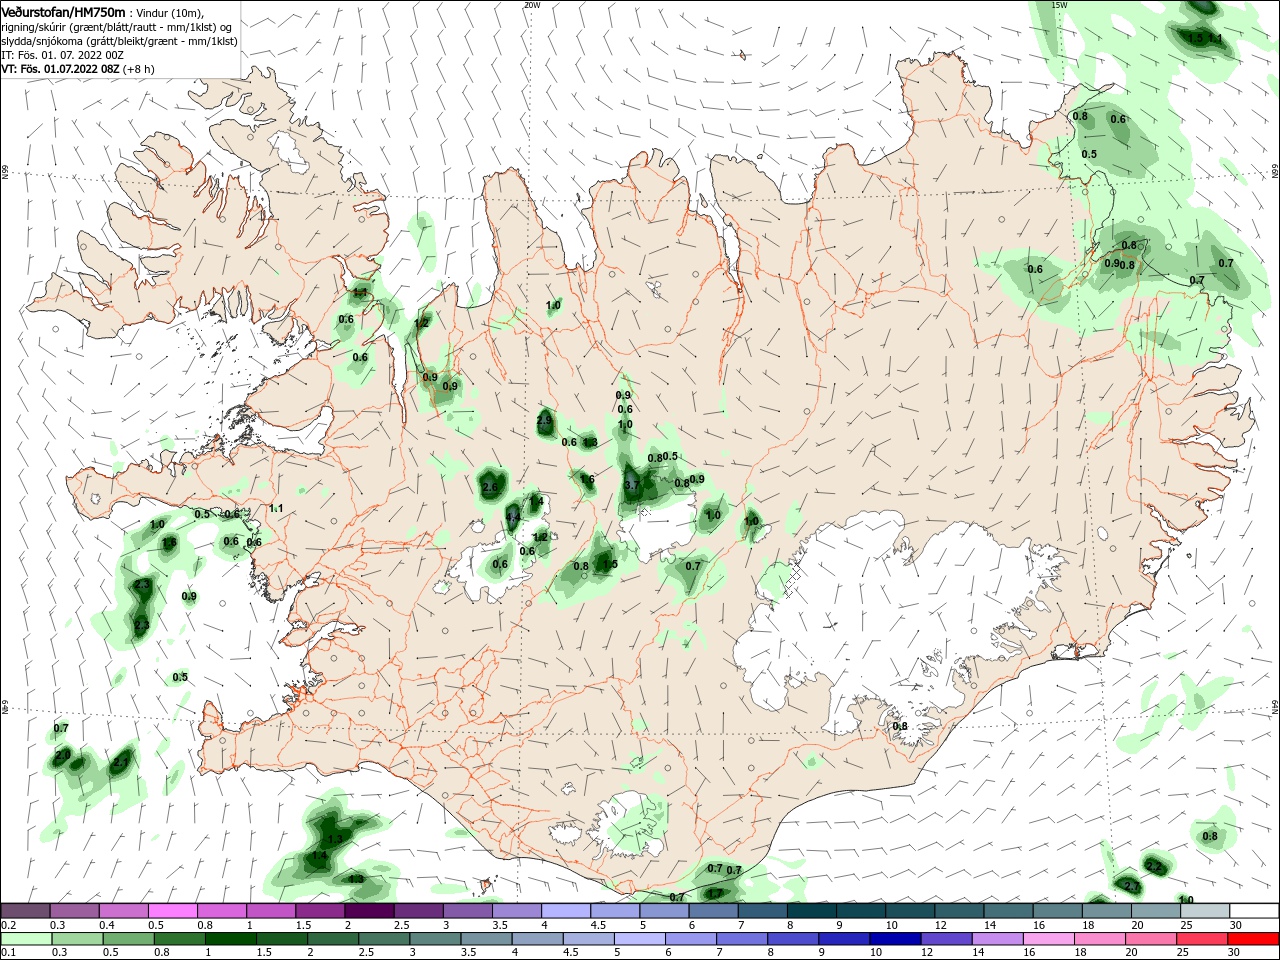
Task: Pick the medium green 0.5–0.8 swatch in the lower scale
Action: click(x=128, y=939)
